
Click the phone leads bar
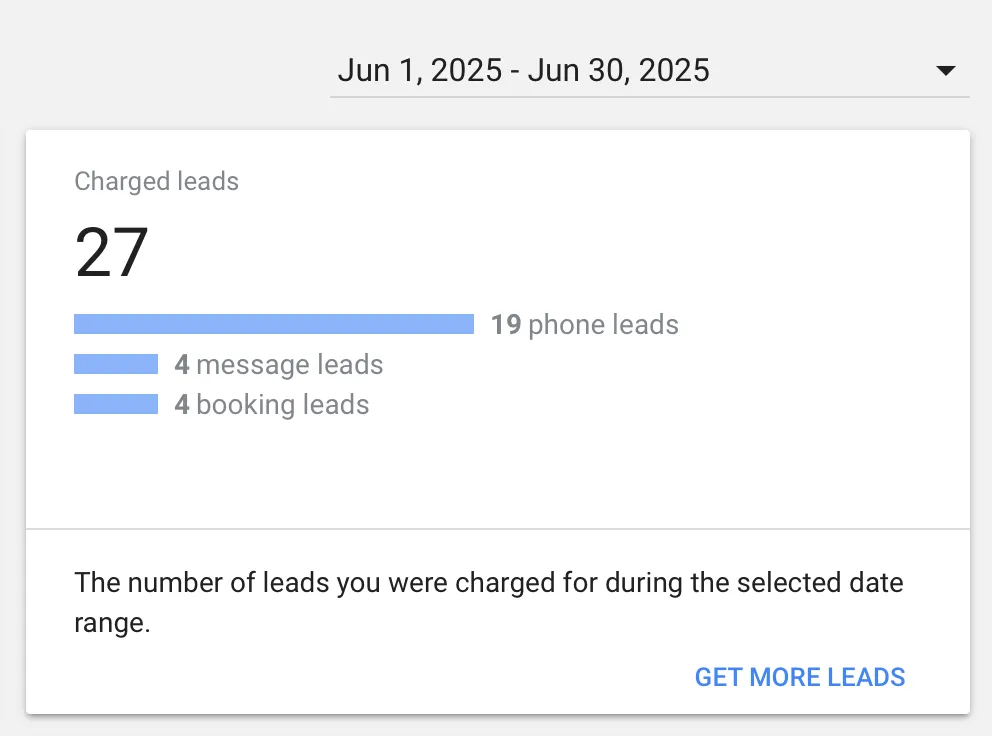[273, 323]
